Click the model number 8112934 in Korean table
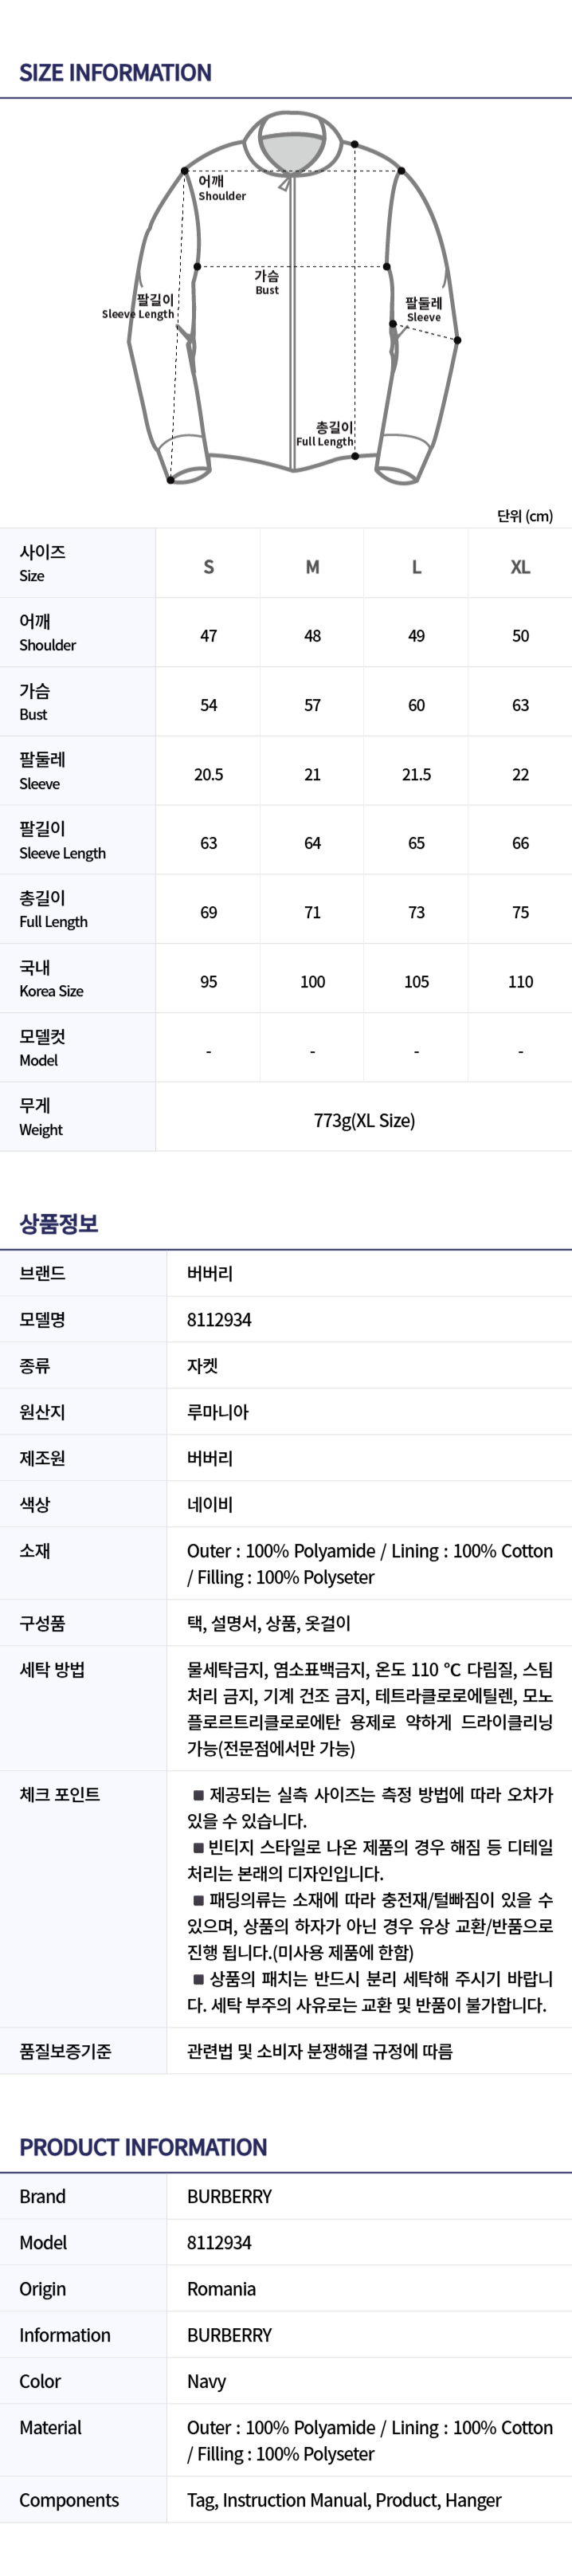The image size is (572, 2576). point(219,1320)
